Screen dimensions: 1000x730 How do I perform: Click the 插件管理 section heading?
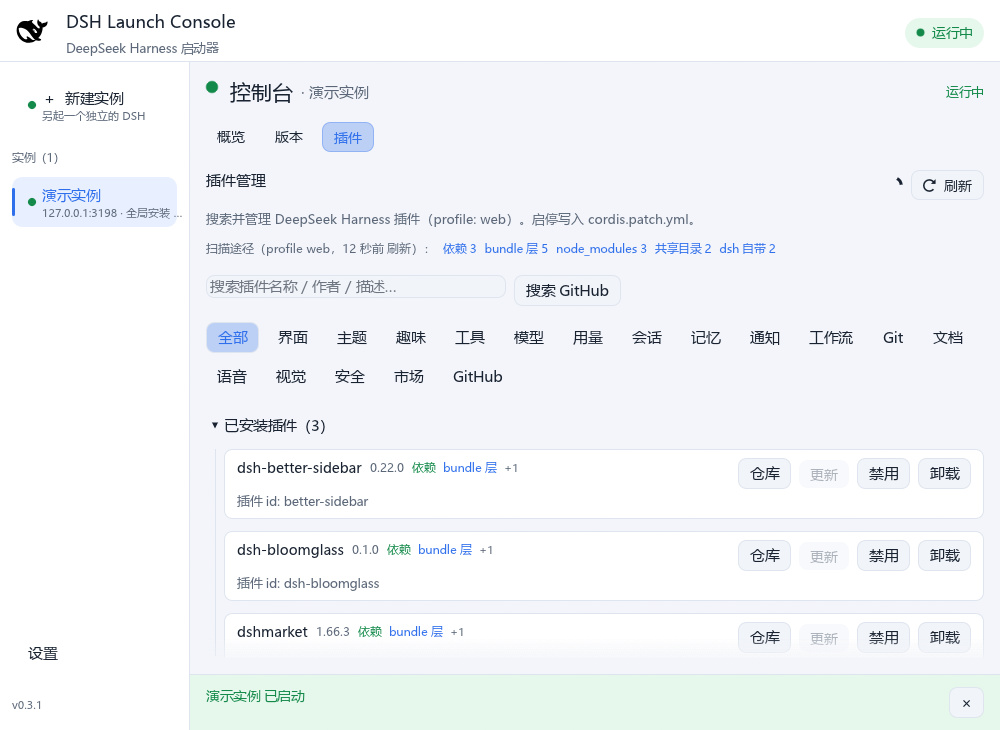pos(236,181)
